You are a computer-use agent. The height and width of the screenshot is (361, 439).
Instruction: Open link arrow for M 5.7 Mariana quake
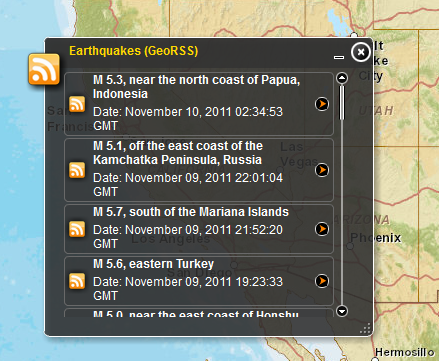tap(322, 229)
